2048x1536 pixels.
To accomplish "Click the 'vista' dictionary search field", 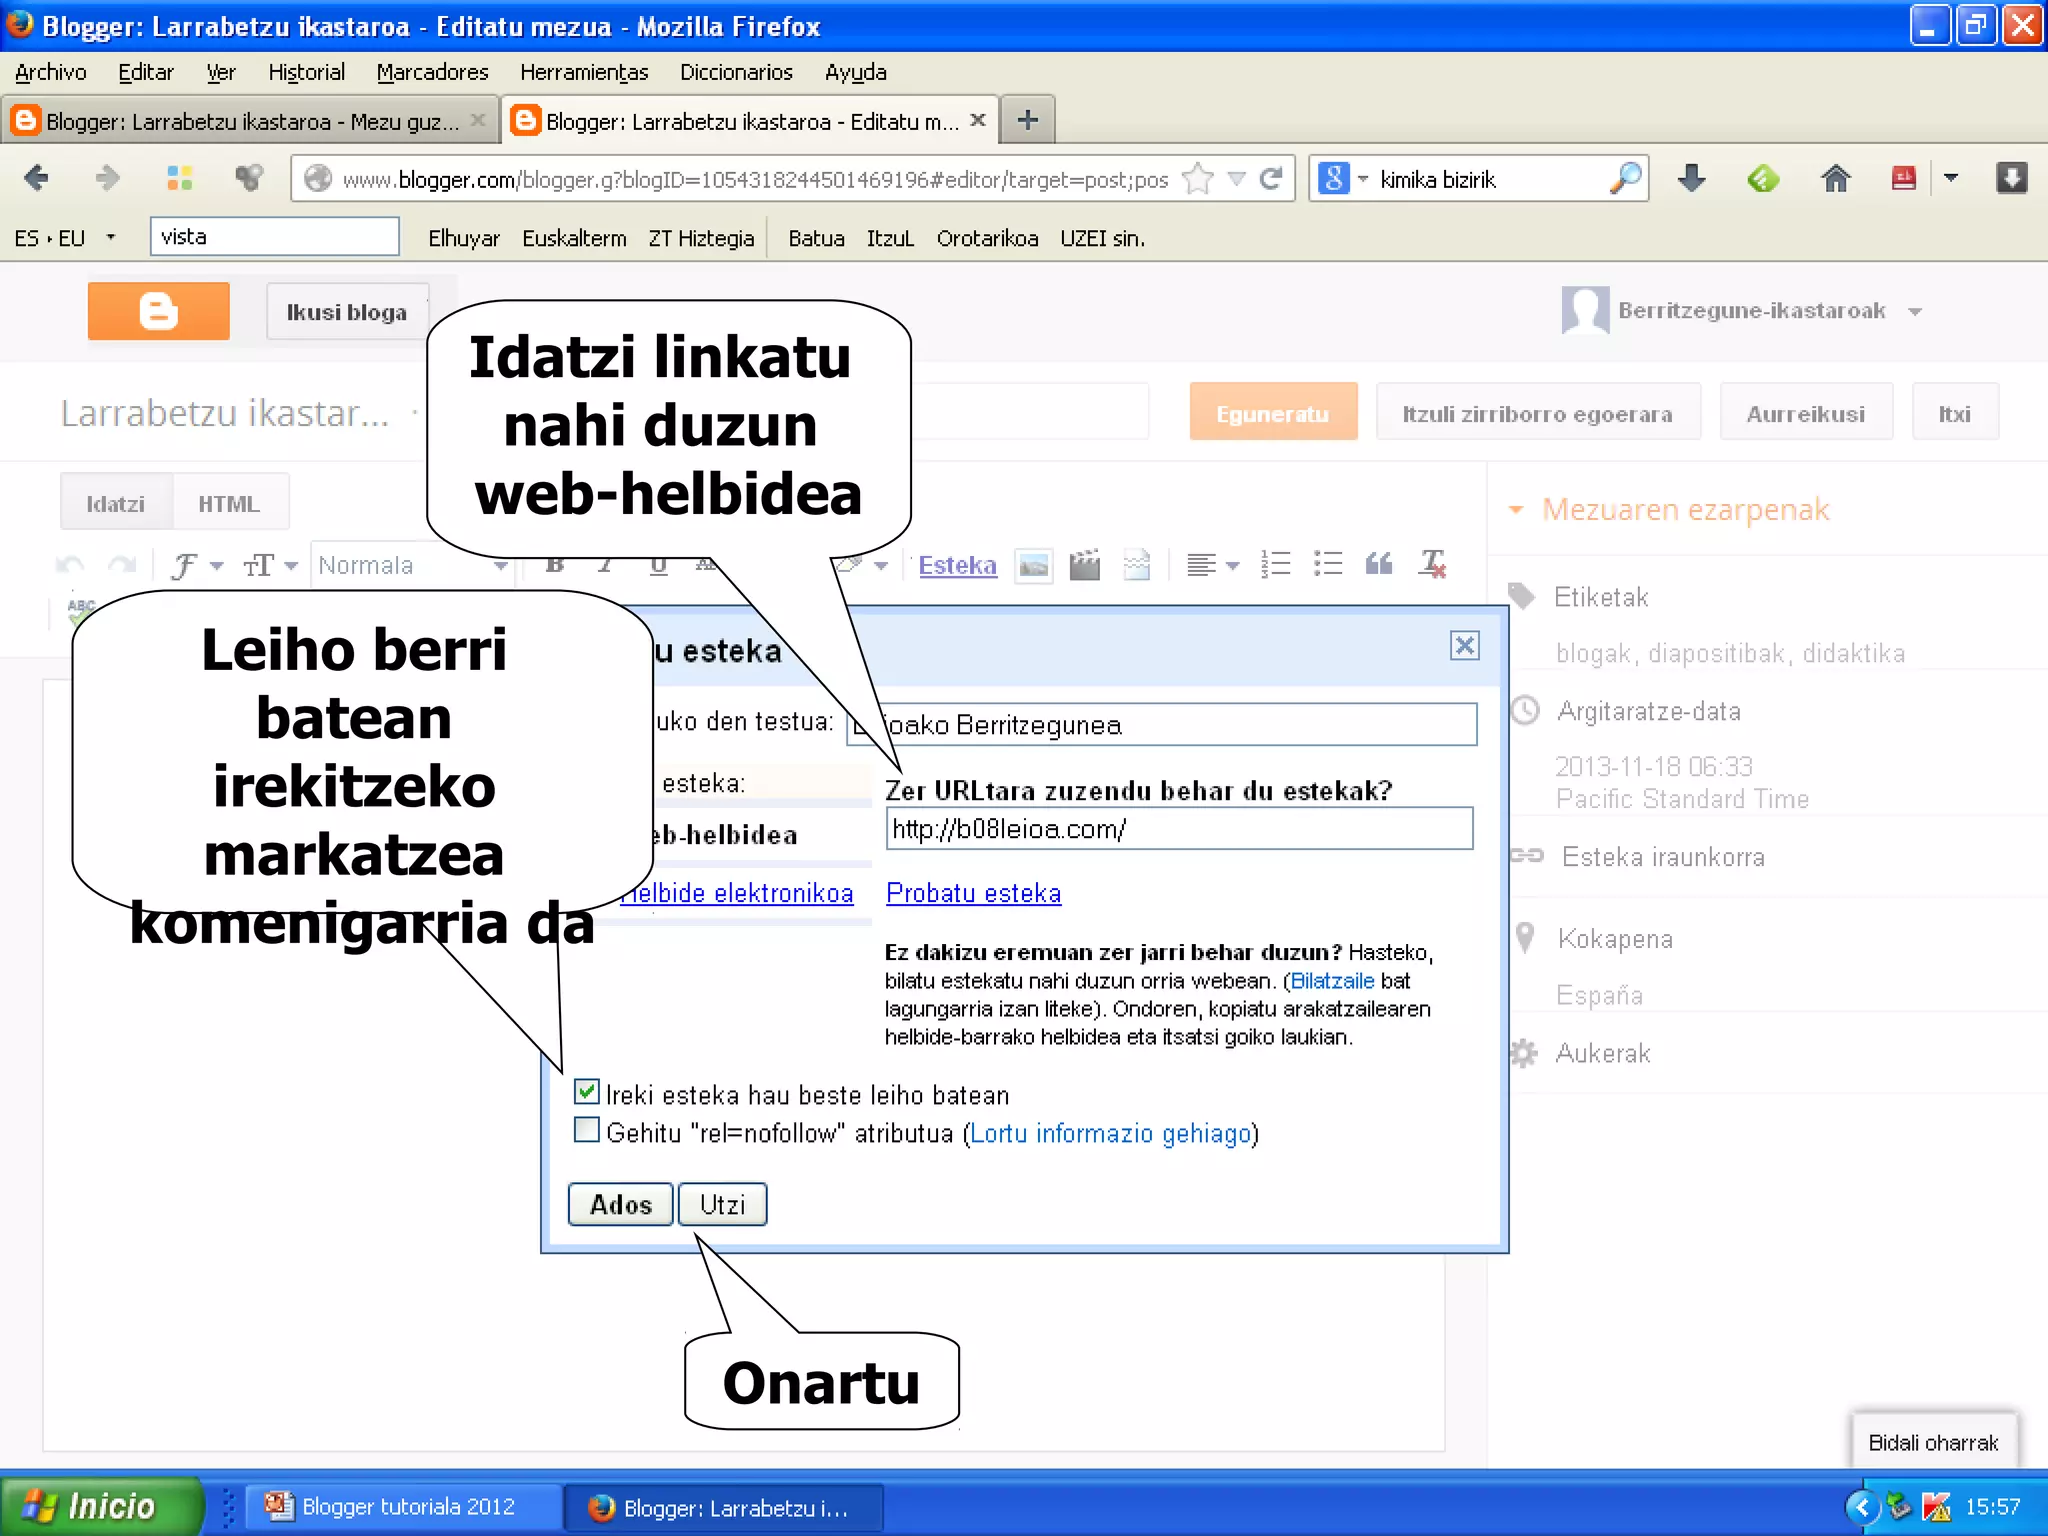I will click(275, 237).
